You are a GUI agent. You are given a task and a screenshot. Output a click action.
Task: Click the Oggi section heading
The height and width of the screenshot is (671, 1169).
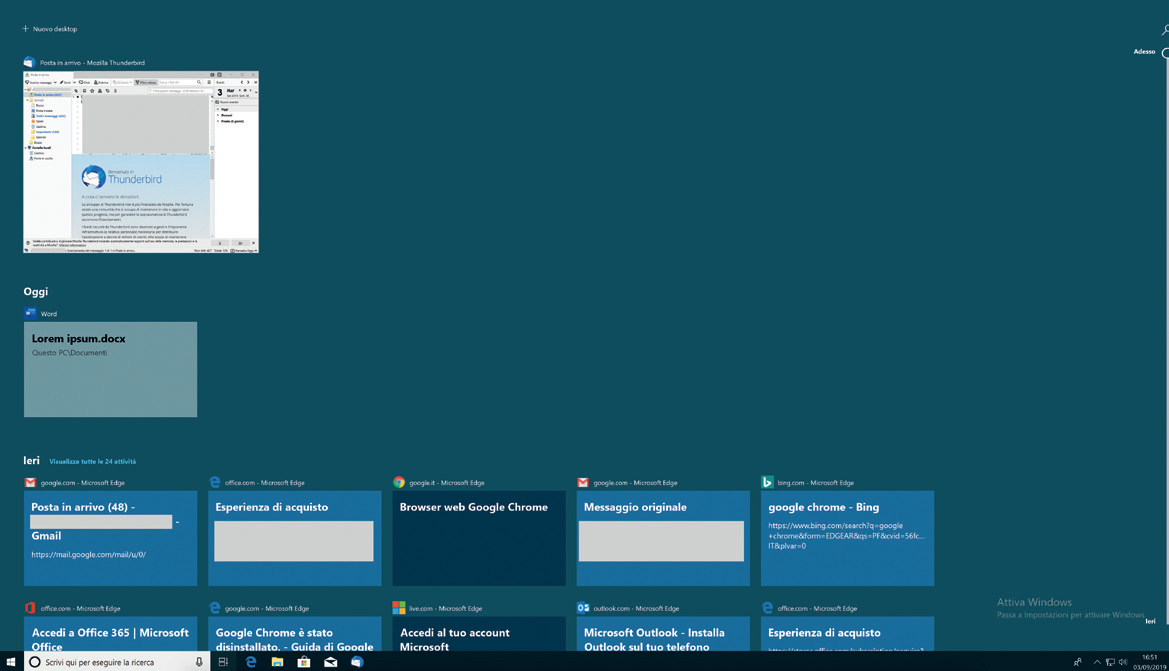[x=36, y=292]
